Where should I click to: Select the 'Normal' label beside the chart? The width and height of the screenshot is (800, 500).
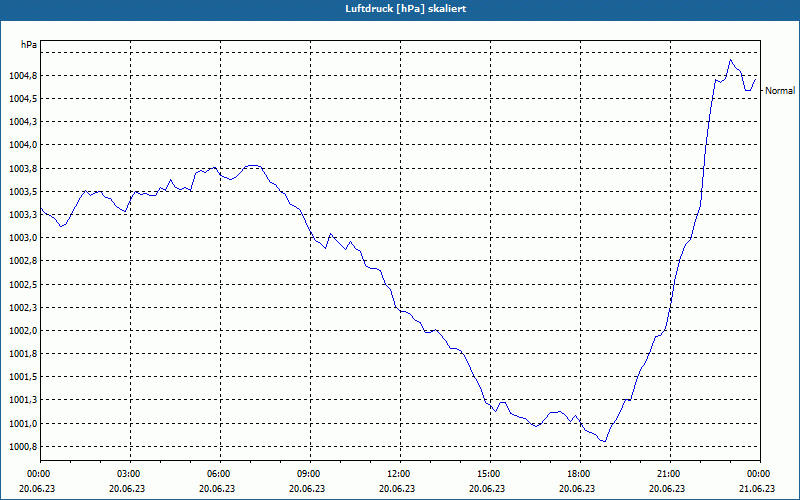tap(780, 90)
